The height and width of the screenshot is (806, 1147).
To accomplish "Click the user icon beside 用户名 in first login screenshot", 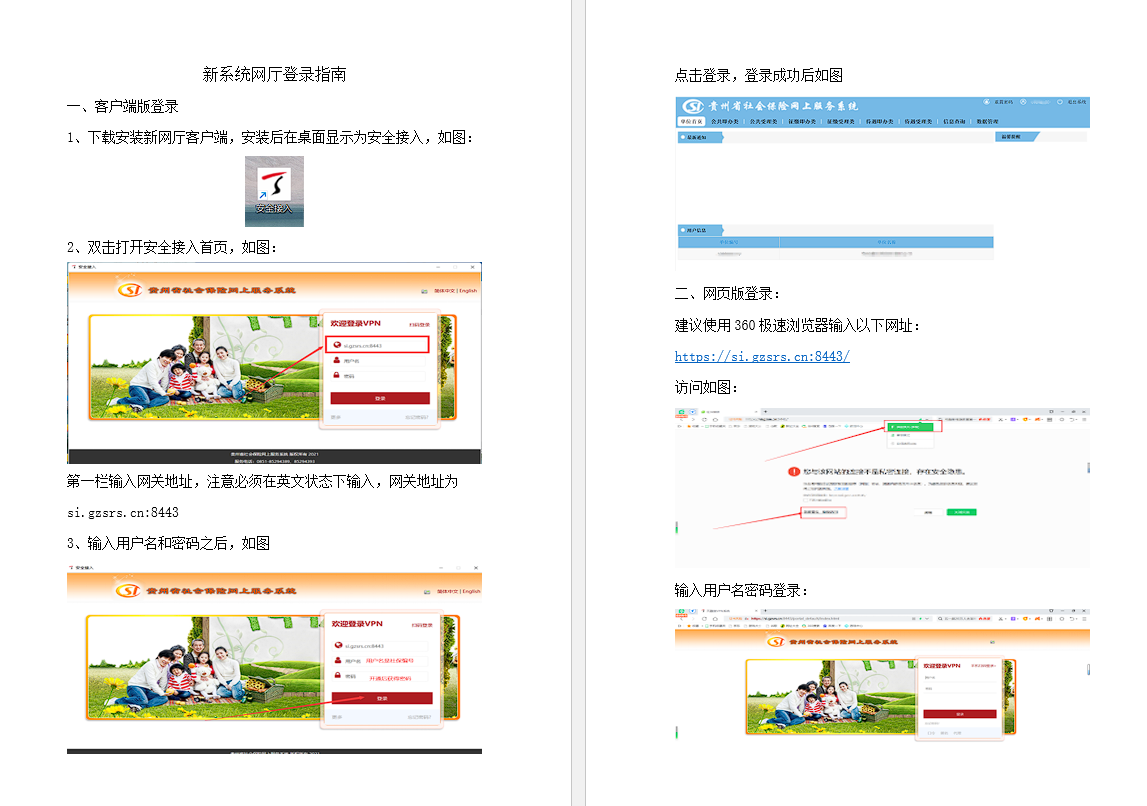I will pos(337,360).
